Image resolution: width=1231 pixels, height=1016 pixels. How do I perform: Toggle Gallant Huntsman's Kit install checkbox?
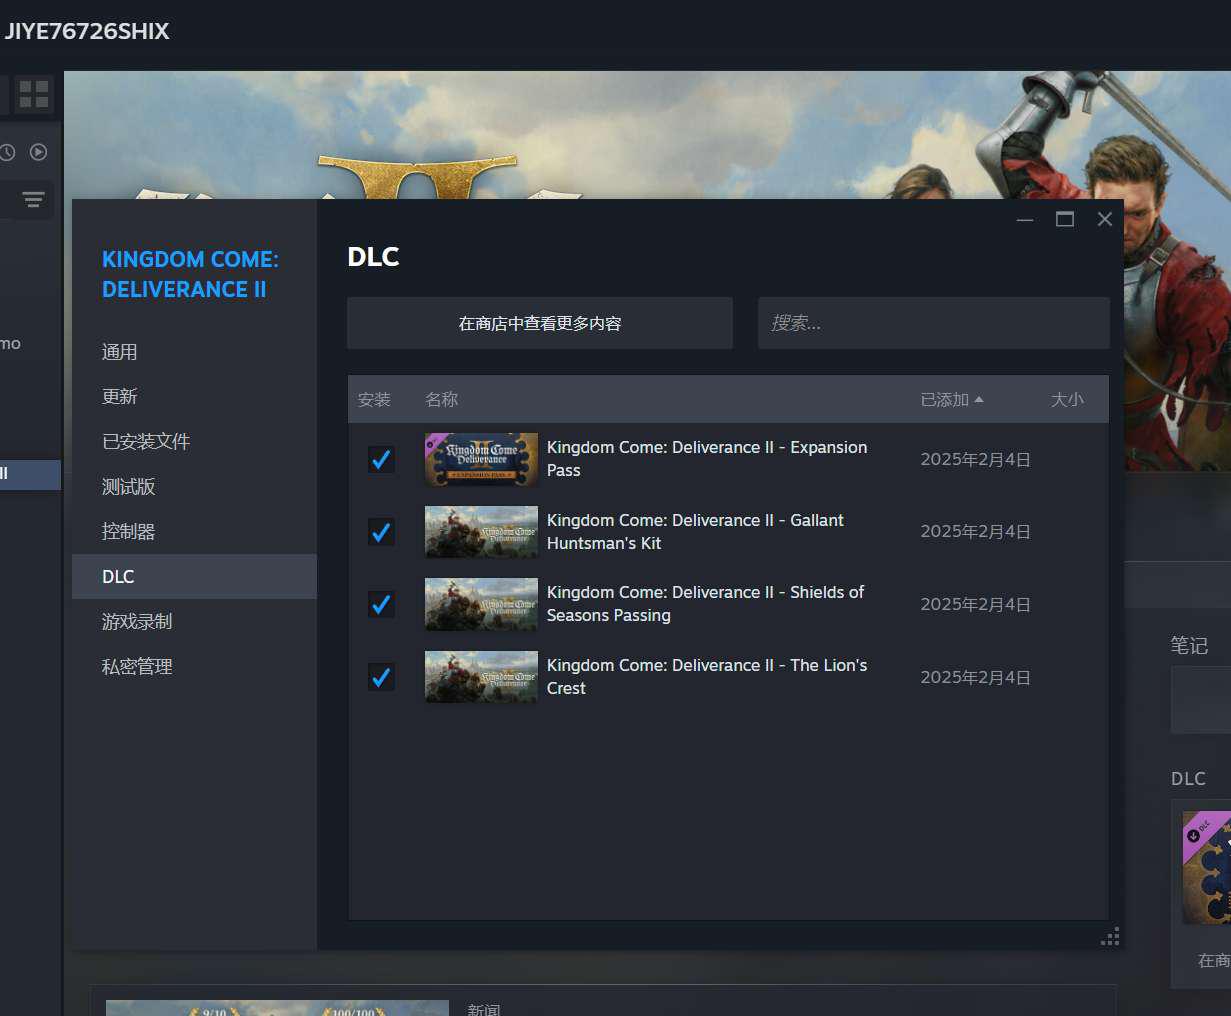coord(381,532)
